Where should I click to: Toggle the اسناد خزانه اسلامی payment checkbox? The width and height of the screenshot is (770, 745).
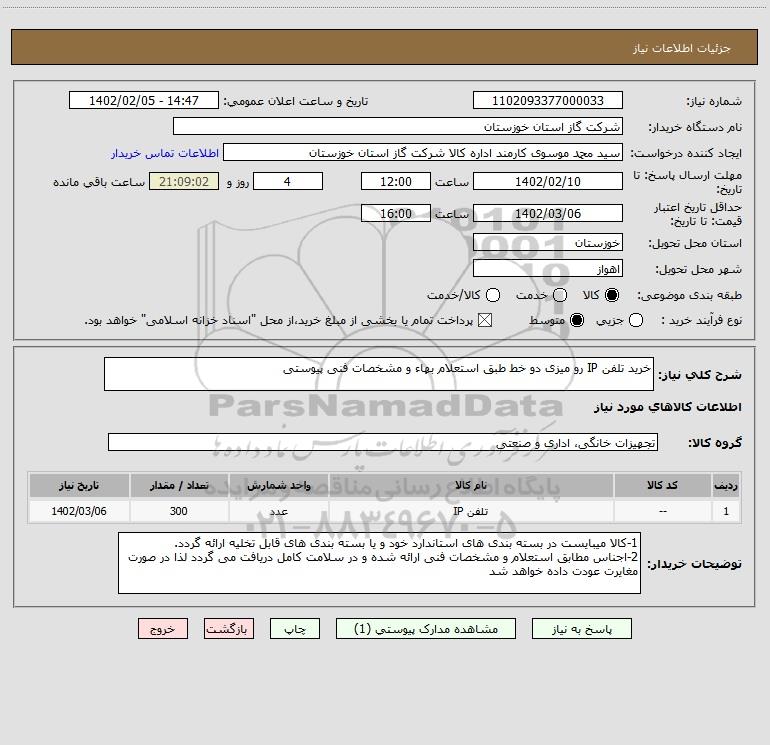(485, 320)
